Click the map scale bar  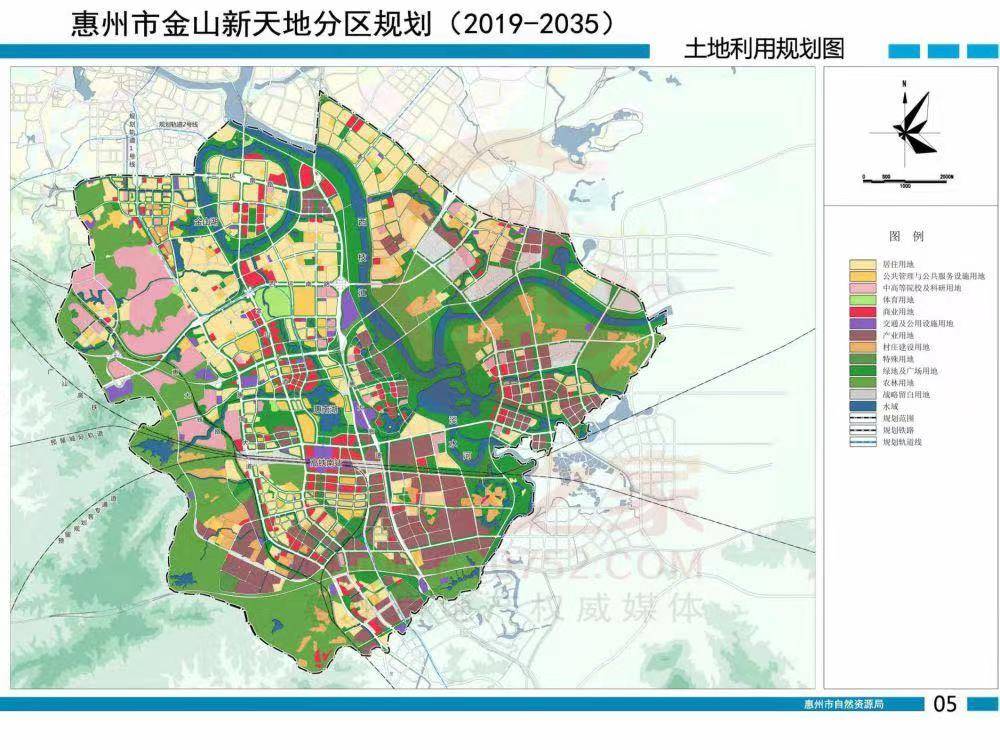pos(908,180)
